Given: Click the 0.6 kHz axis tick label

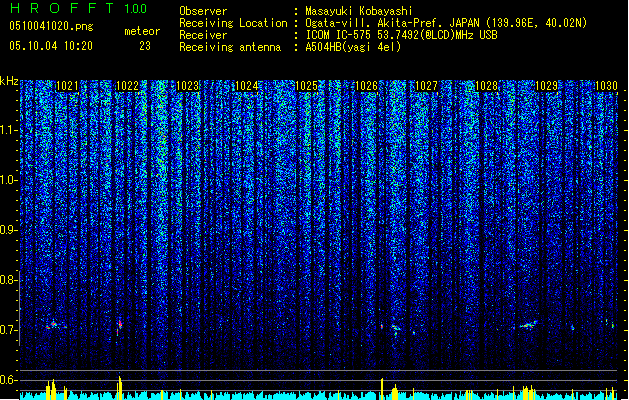Looking at the screenshot, I should coord(8,380).
